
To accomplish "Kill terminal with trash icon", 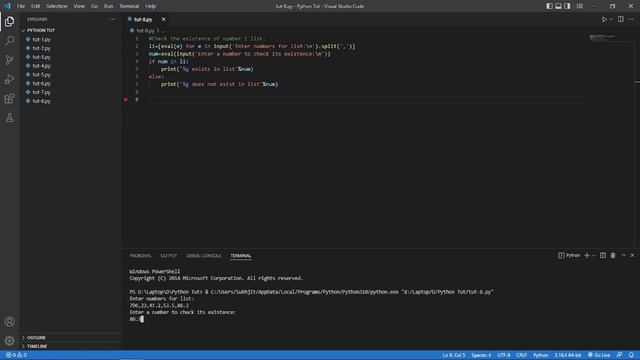I will click(613, 256).
